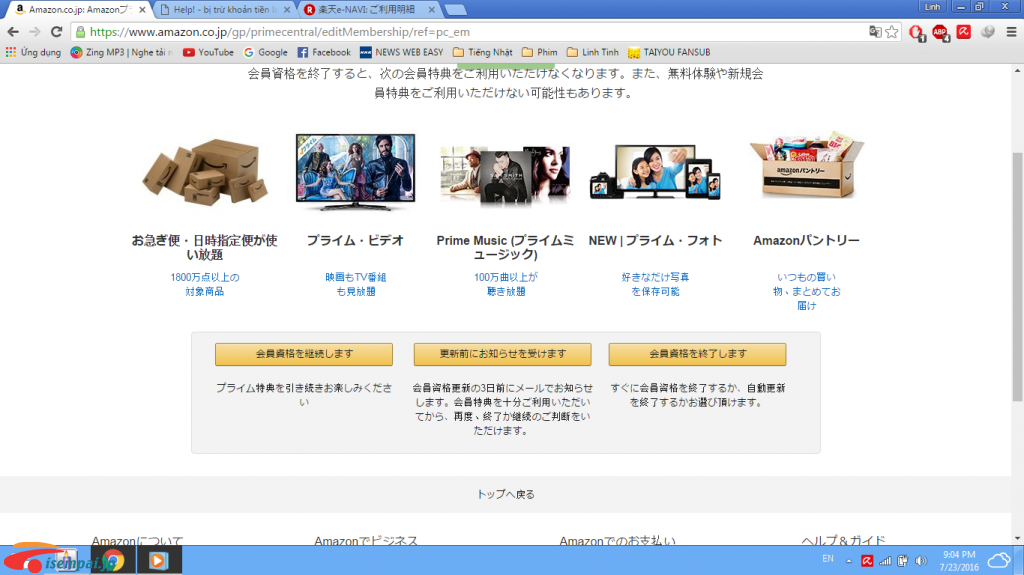Open the red antivirus tray icon

pyautogui.click(x=867, y=561)
